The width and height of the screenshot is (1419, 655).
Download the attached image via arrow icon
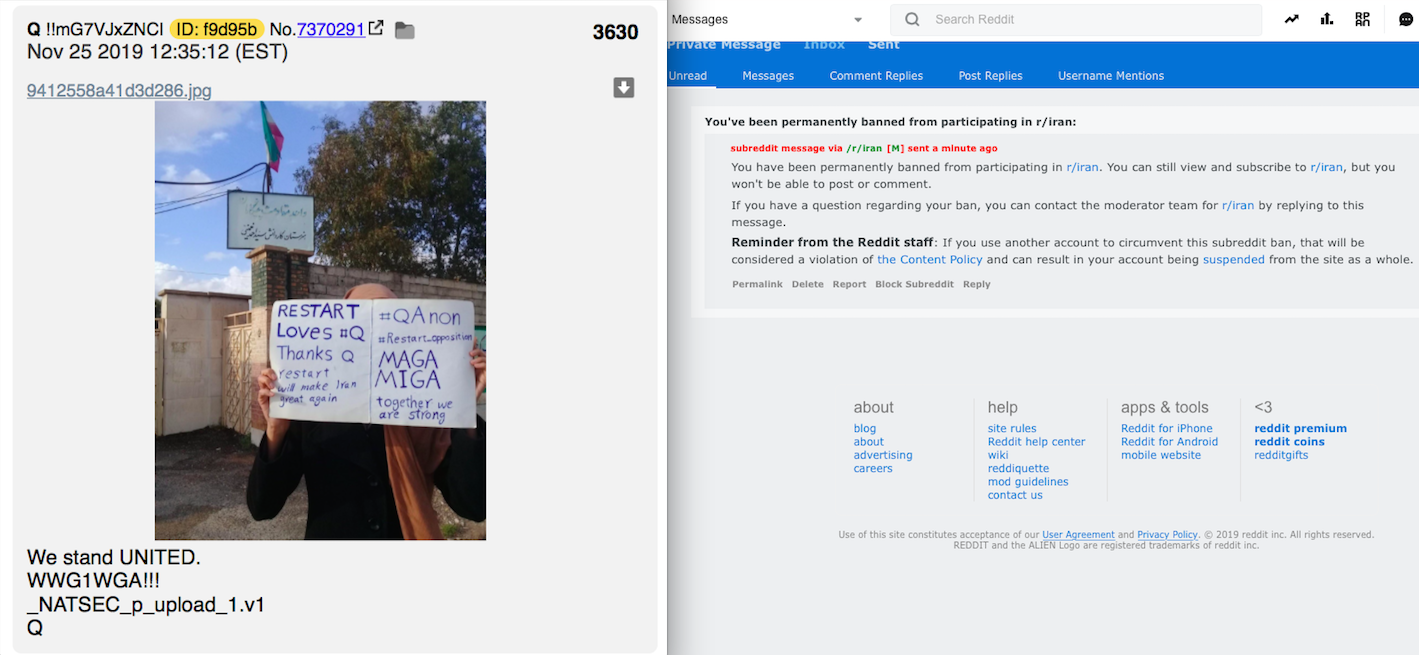coord(624,88)
